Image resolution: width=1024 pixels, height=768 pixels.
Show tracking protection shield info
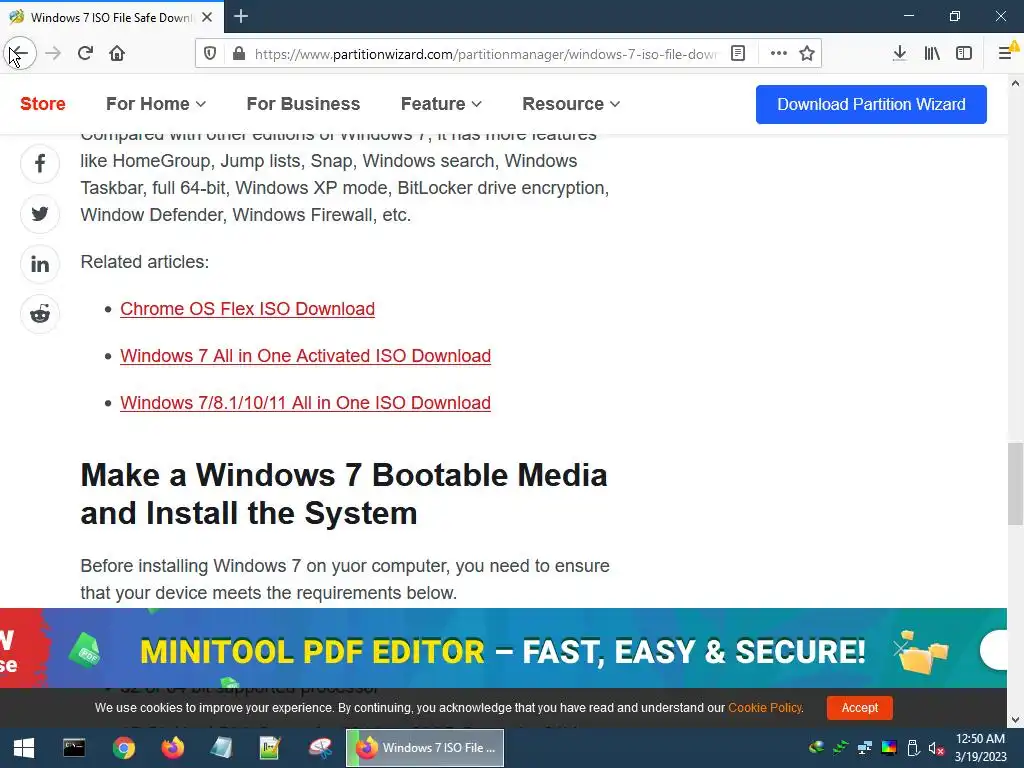point(210,54)
